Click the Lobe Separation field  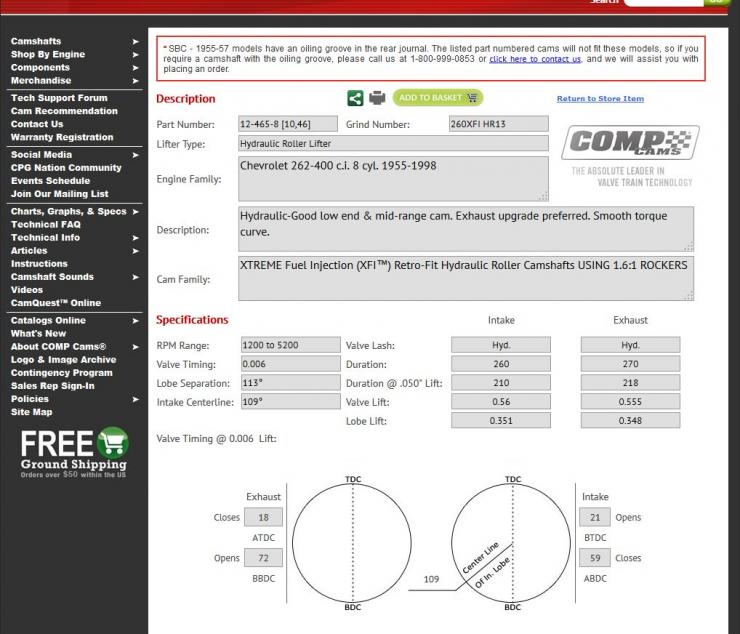[291, 383]
